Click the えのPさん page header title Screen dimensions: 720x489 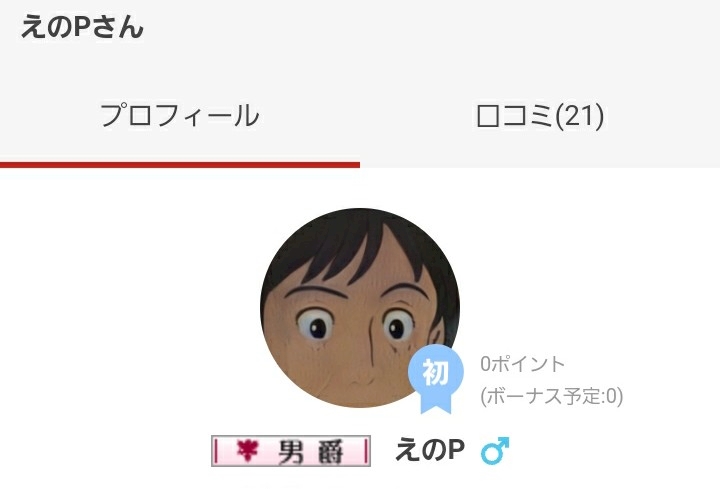[x=82, y=27]
